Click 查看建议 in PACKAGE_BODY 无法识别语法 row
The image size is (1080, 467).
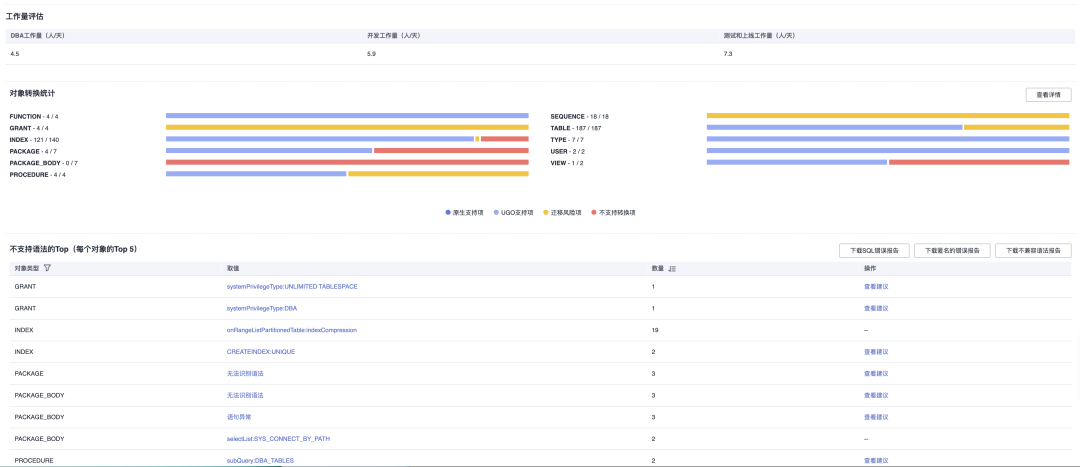click(x=876, y=395)
